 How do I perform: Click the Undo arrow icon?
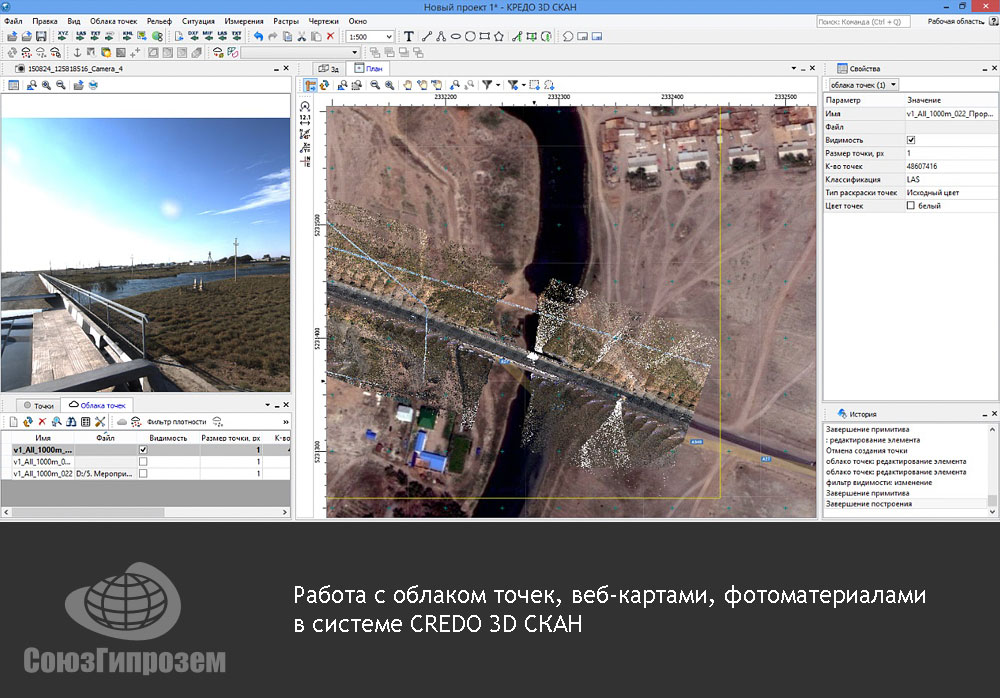coord(258,36)
